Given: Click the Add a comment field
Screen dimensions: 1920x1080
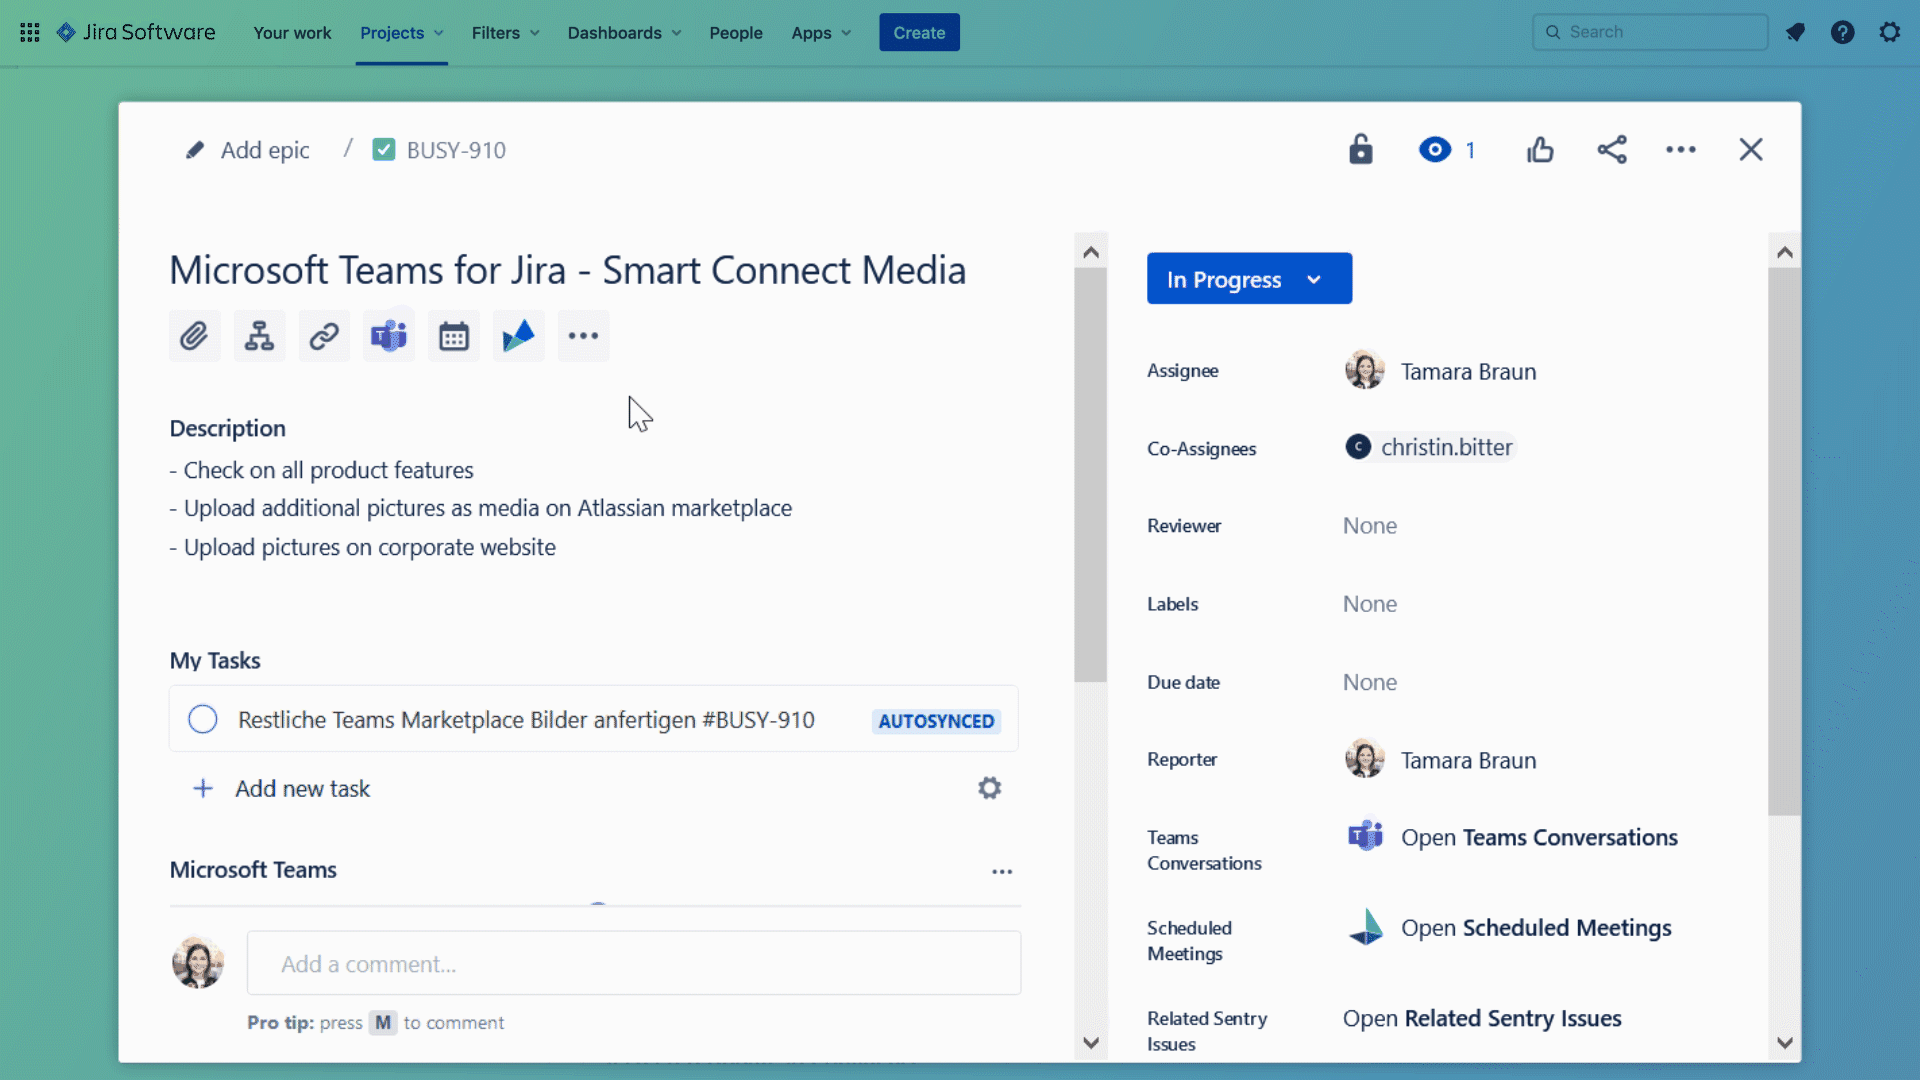Looking at the screenshot, I should 634,964.
